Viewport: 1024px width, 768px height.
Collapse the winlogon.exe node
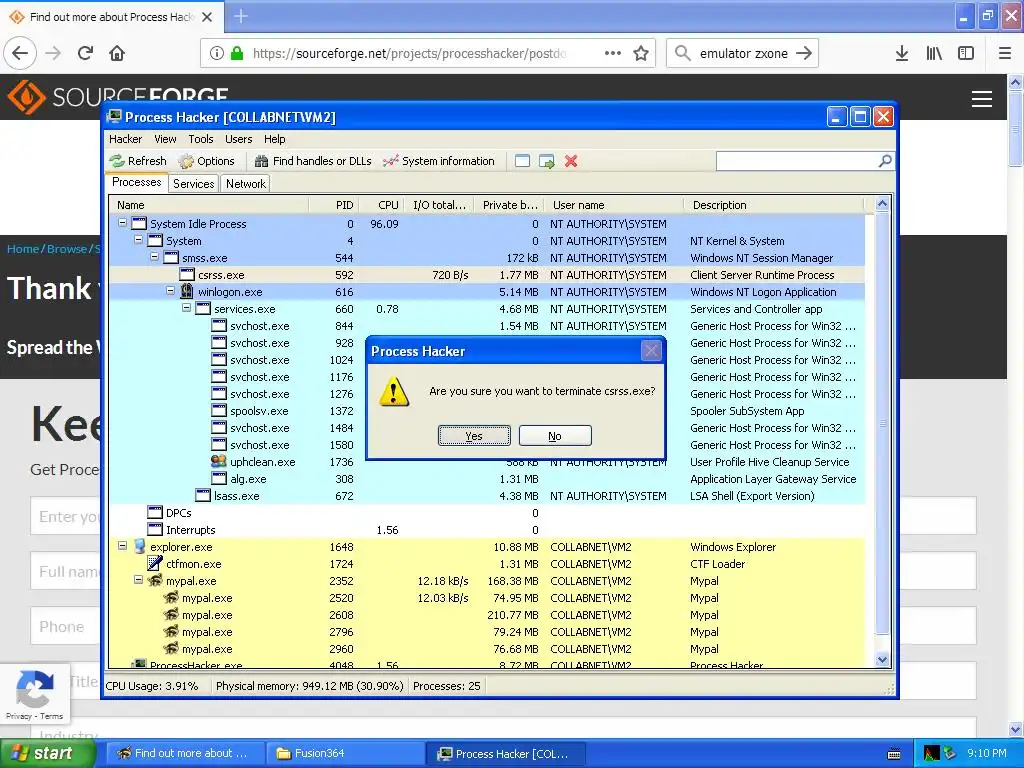coord(170,291)
